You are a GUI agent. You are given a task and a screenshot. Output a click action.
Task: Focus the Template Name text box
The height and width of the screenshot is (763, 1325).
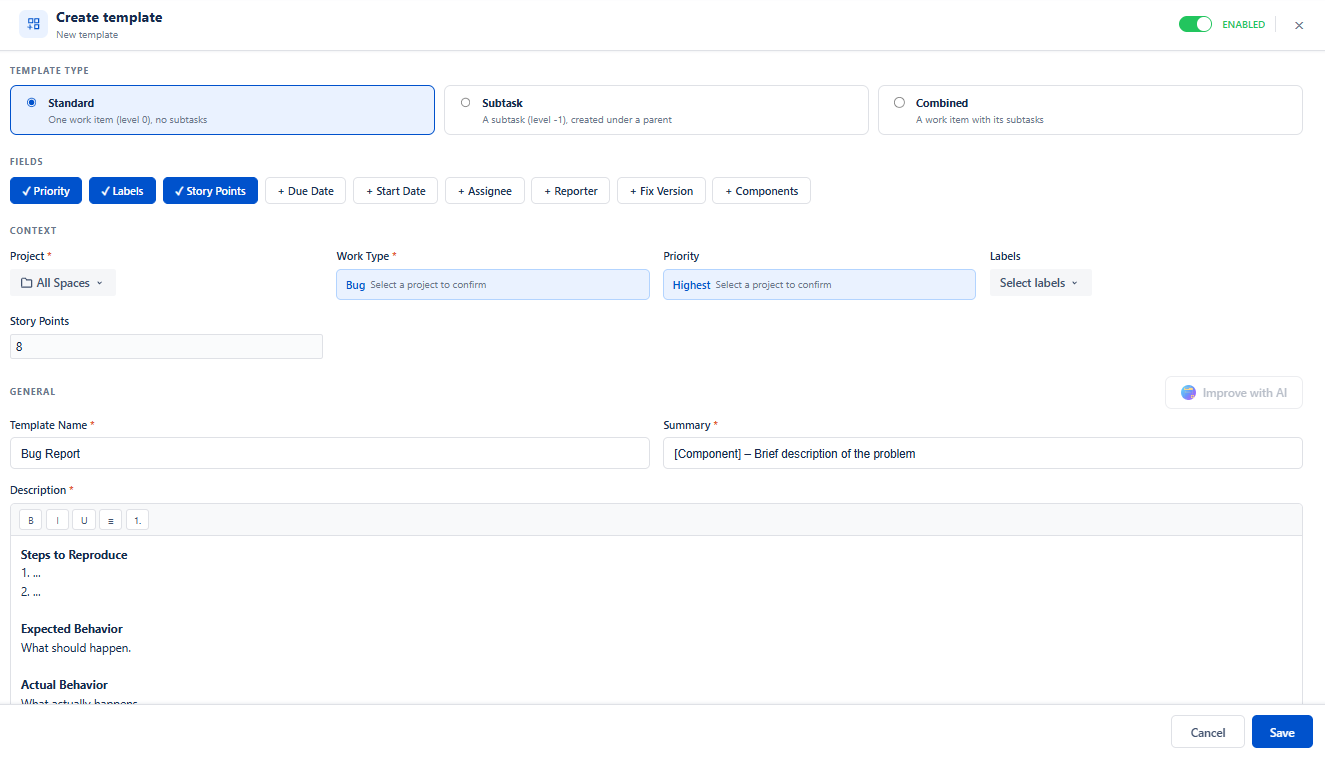tap(330, 453)
